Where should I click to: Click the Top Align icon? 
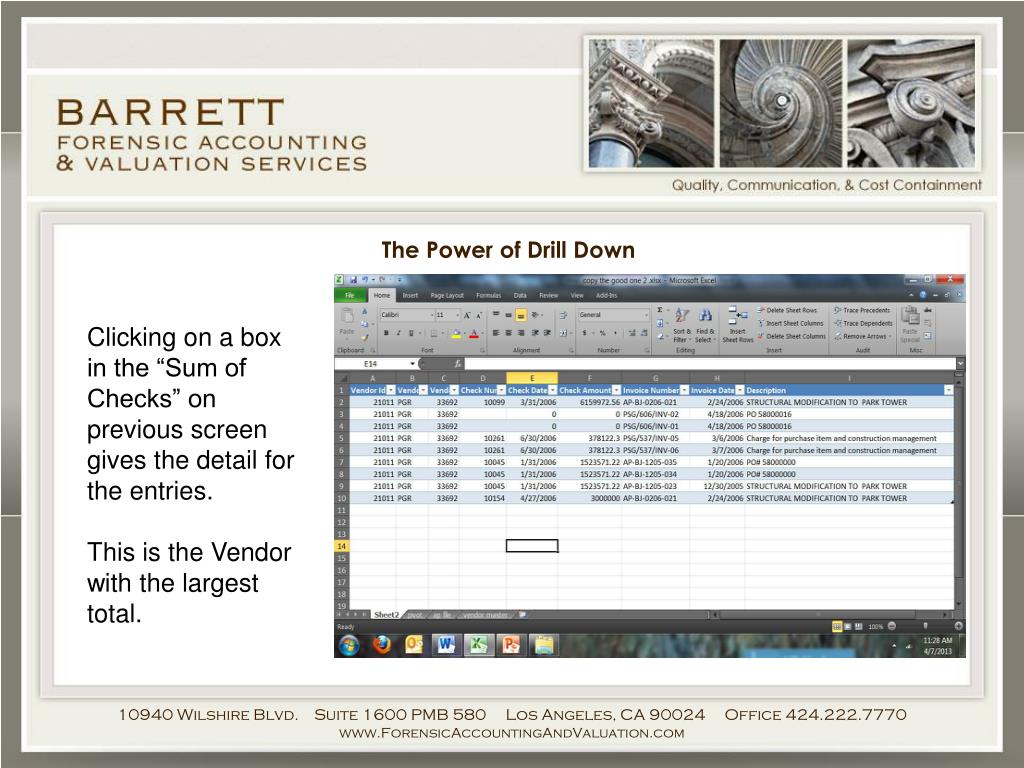click(496, 315)
